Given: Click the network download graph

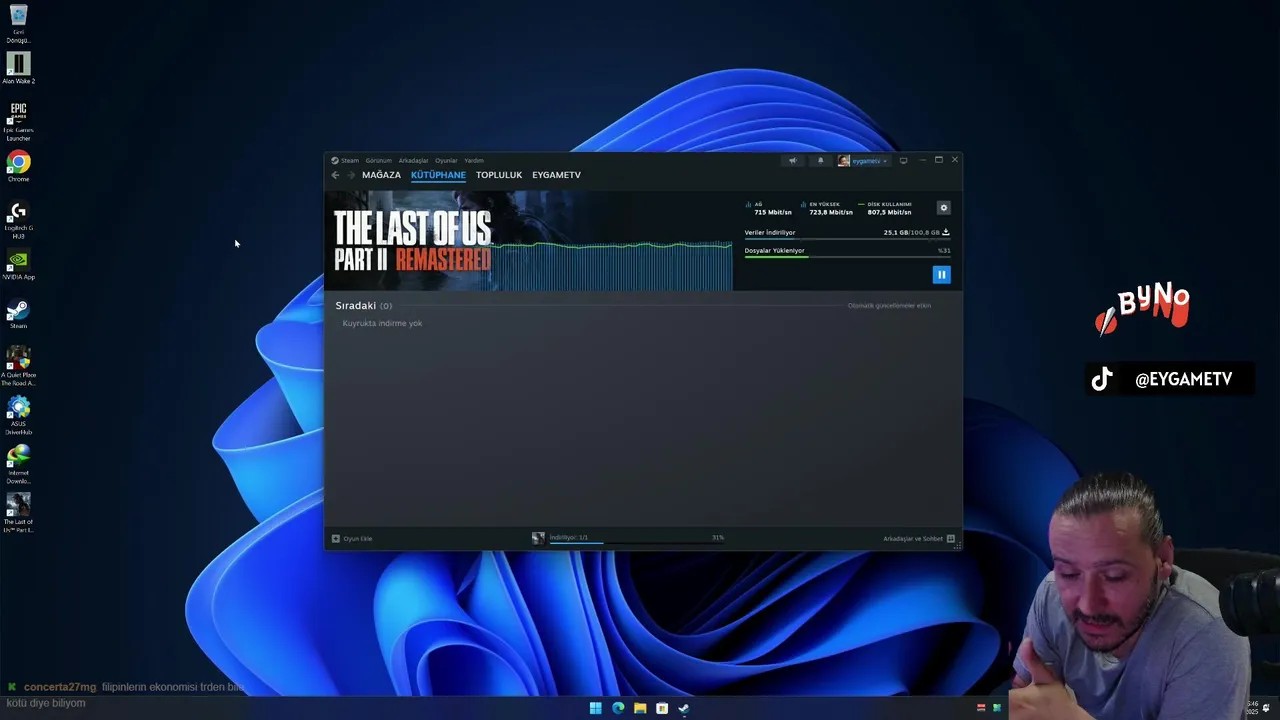Looking at the screenshot, I should click(x=611, y=266).
